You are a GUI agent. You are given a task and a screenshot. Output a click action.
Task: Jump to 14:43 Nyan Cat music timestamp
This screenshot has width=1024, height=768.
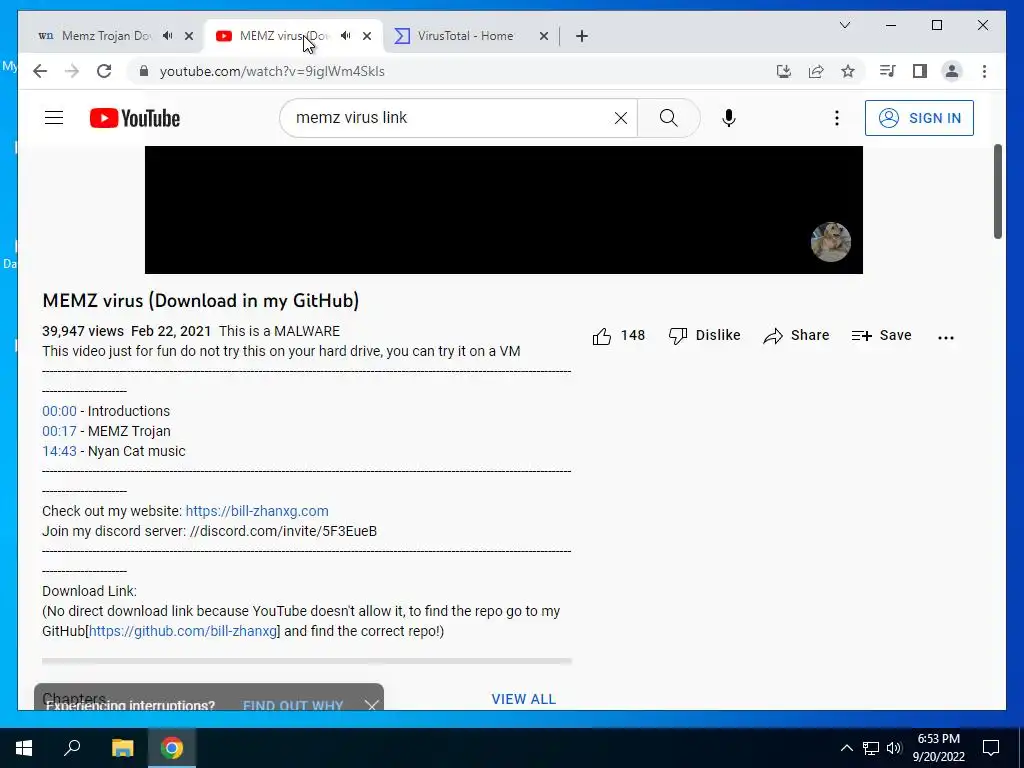tap(59, 451)
